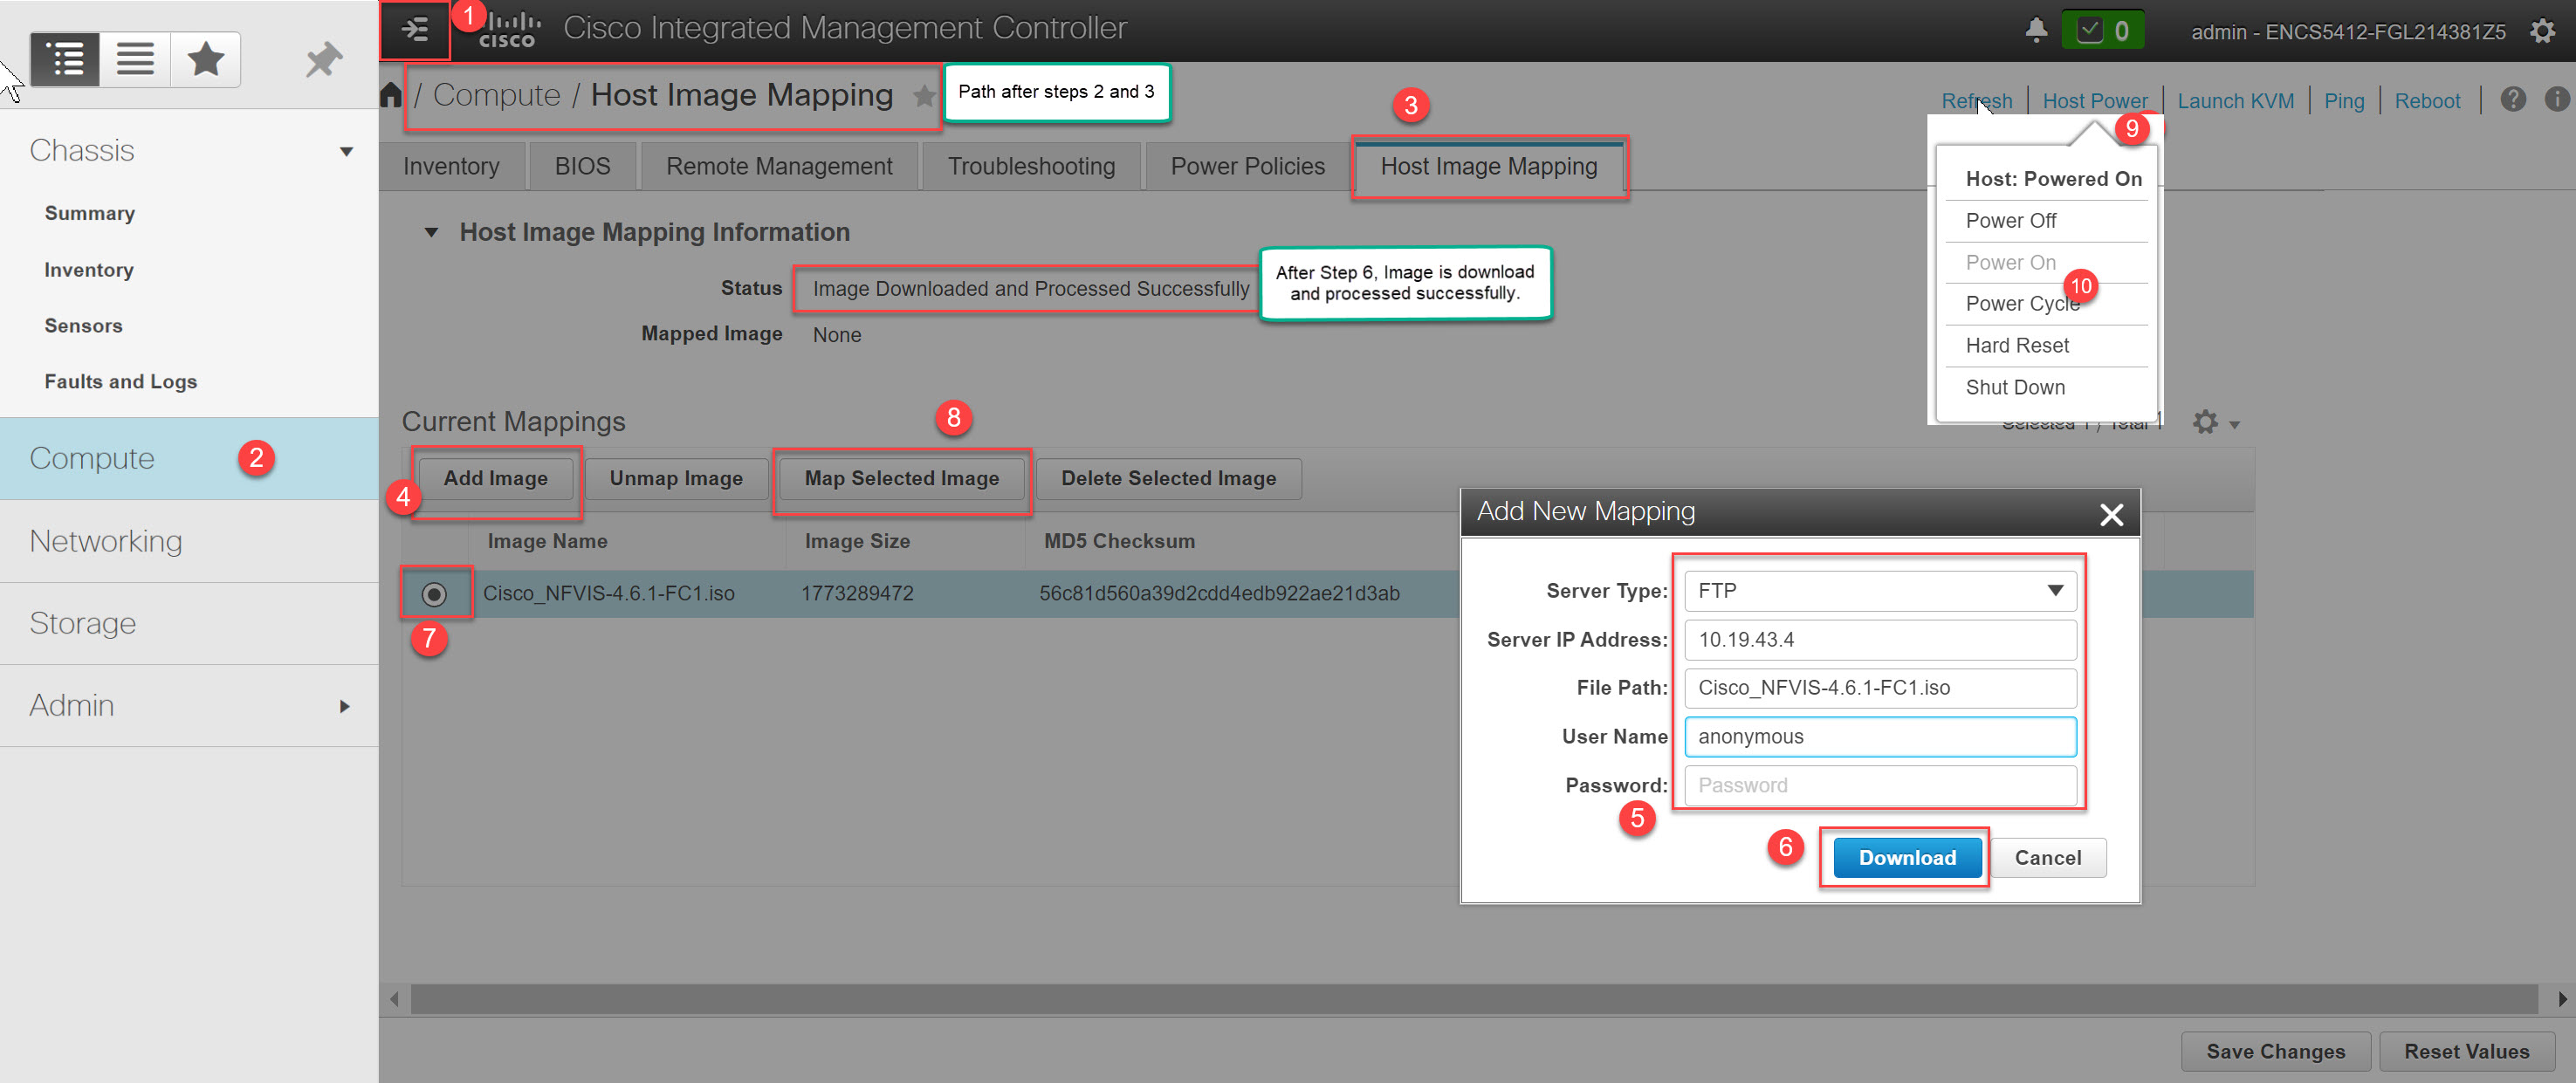2576x1083 pixels.
Task: Select the Cisco_NFVIS-4.6.1-FC1.iso radio button
Action: coord(435,593)
